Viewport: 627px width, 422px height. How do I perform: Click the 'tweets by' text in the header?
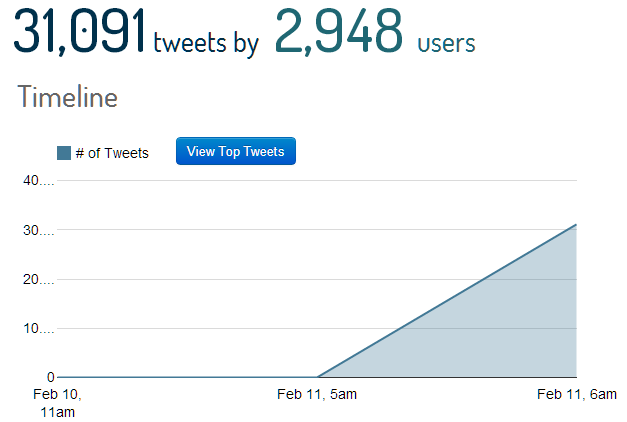pos(206,43)
